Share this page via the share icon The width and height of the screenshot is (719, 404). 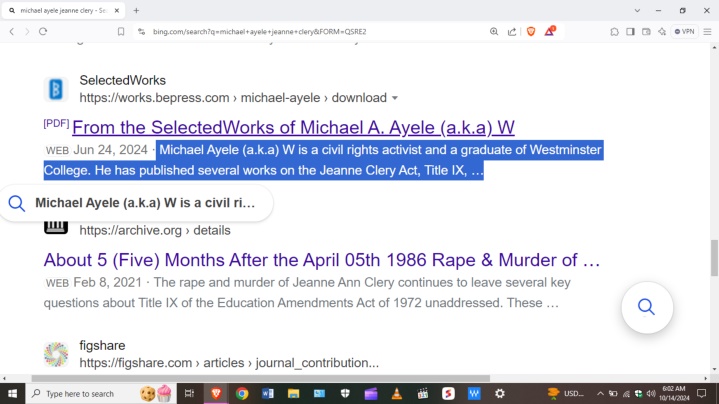(x=512, y=32)
